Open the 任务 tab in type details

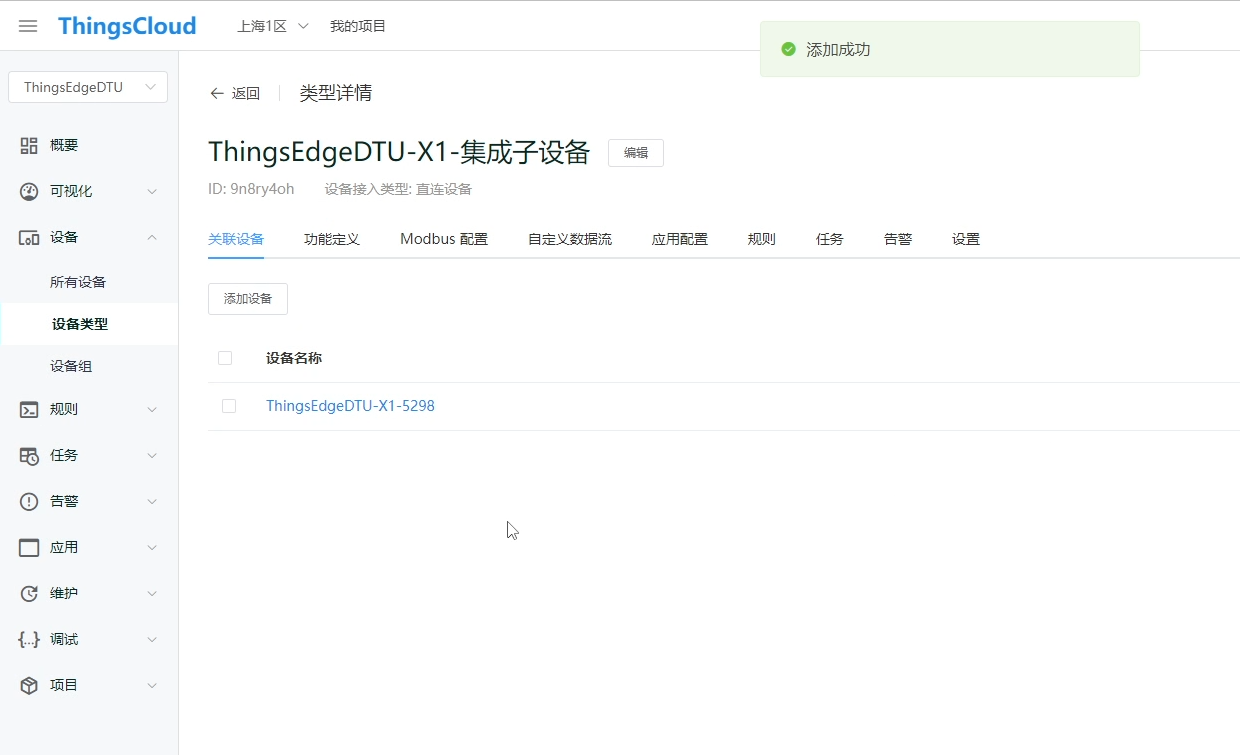click(830, 239)
